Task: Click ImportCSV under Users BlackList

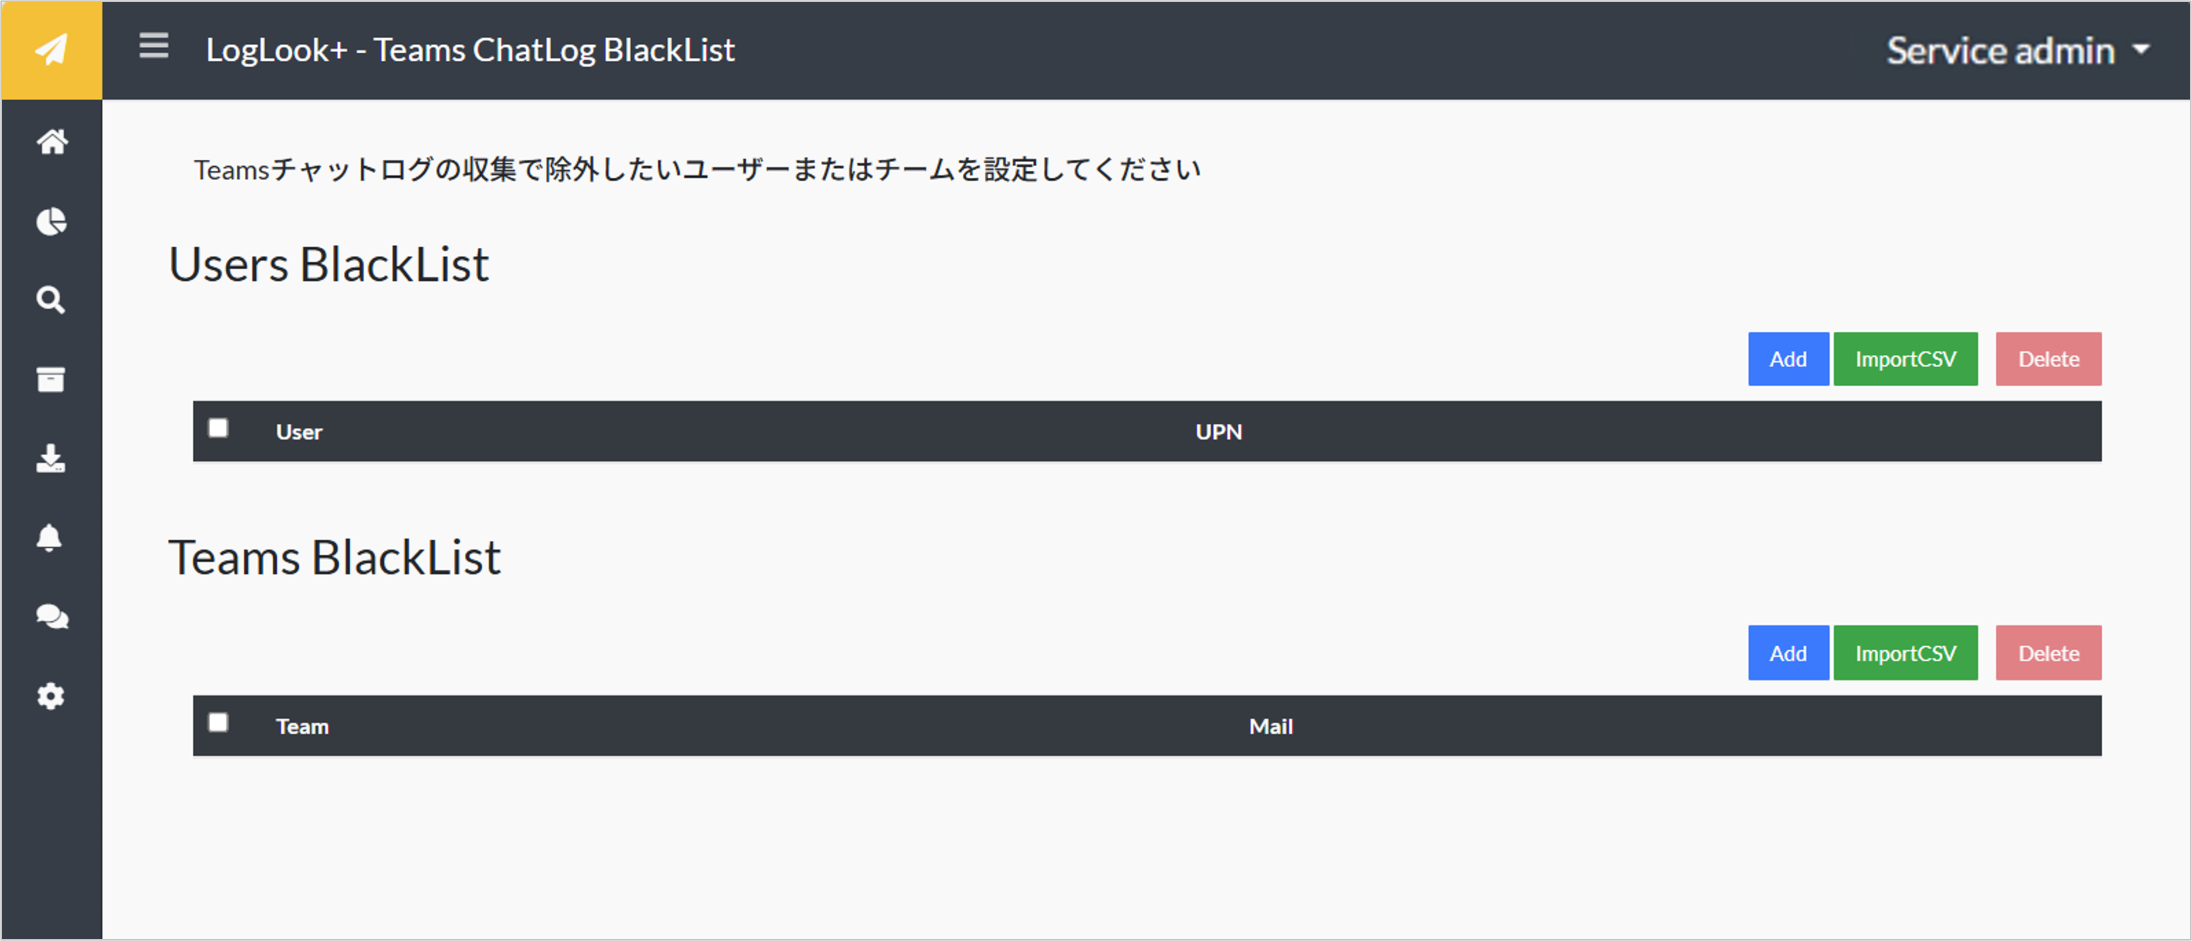Action: (x=1906, y=359)
